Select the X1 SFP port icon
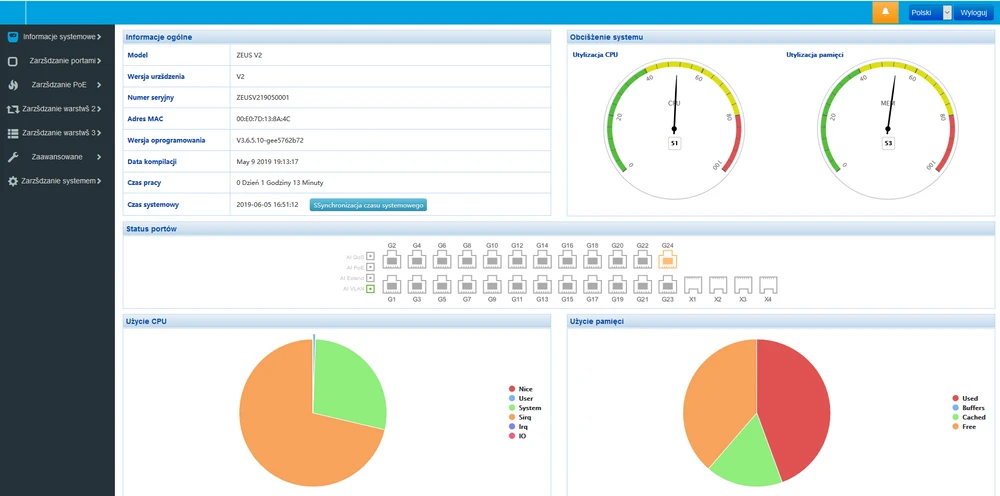 [692, 284]
